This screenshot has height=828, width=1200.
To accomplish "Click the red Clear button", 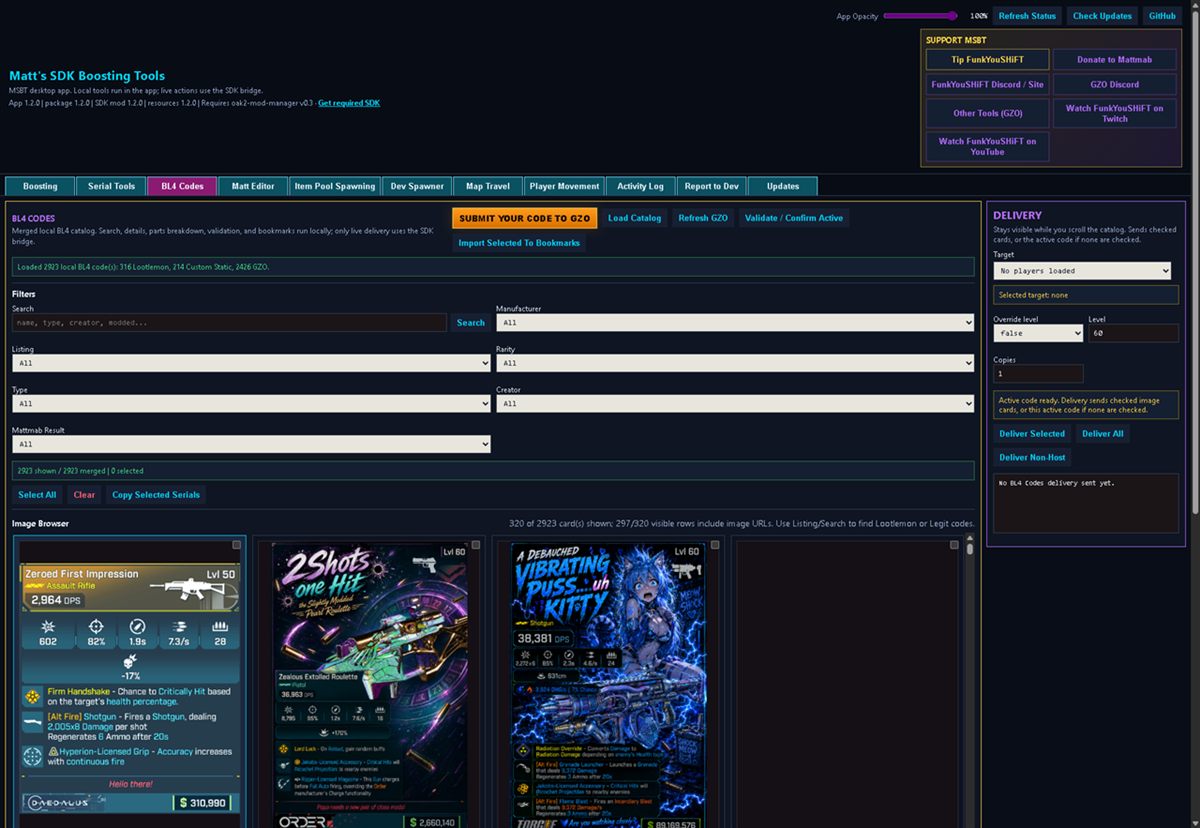I will 85,495.
